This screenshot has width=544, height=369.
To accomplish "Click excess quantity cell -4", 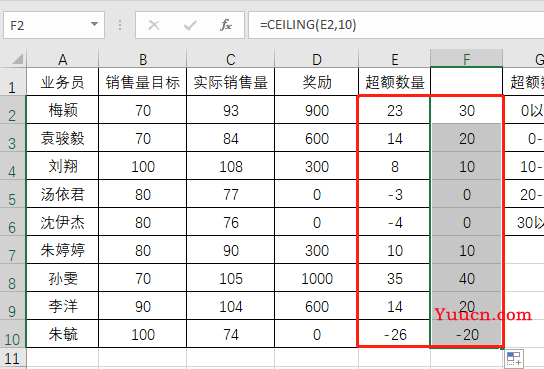I will [394, 222].
